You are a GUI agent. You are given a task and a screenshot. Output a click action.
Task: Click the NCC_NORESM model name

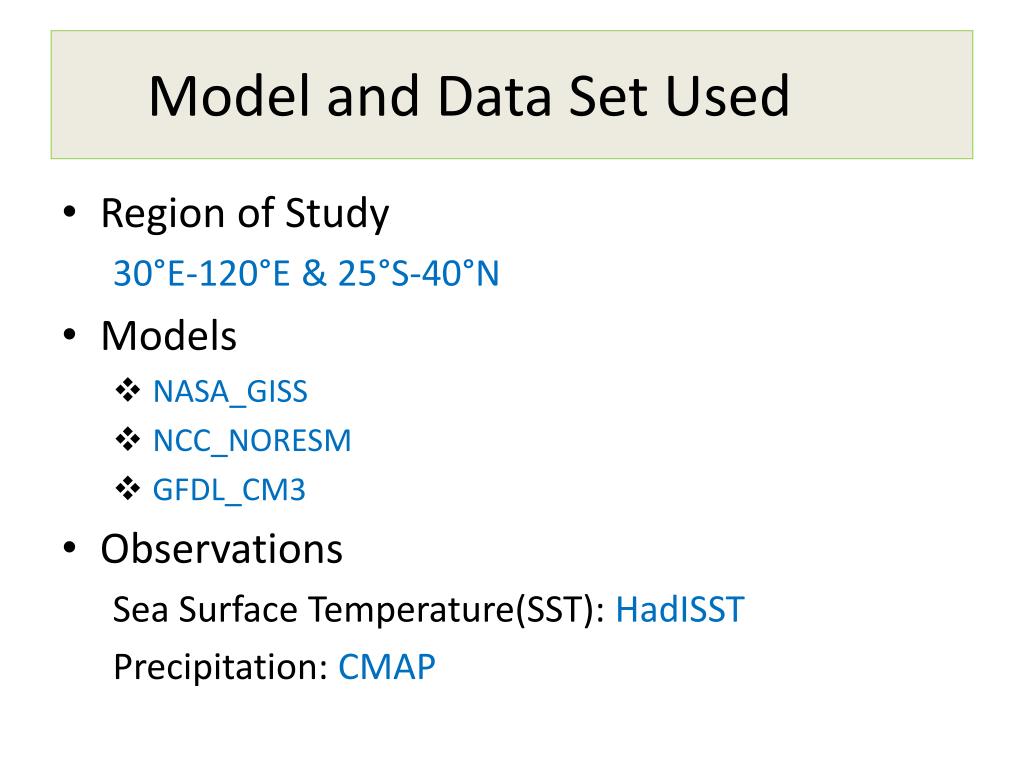252,441
